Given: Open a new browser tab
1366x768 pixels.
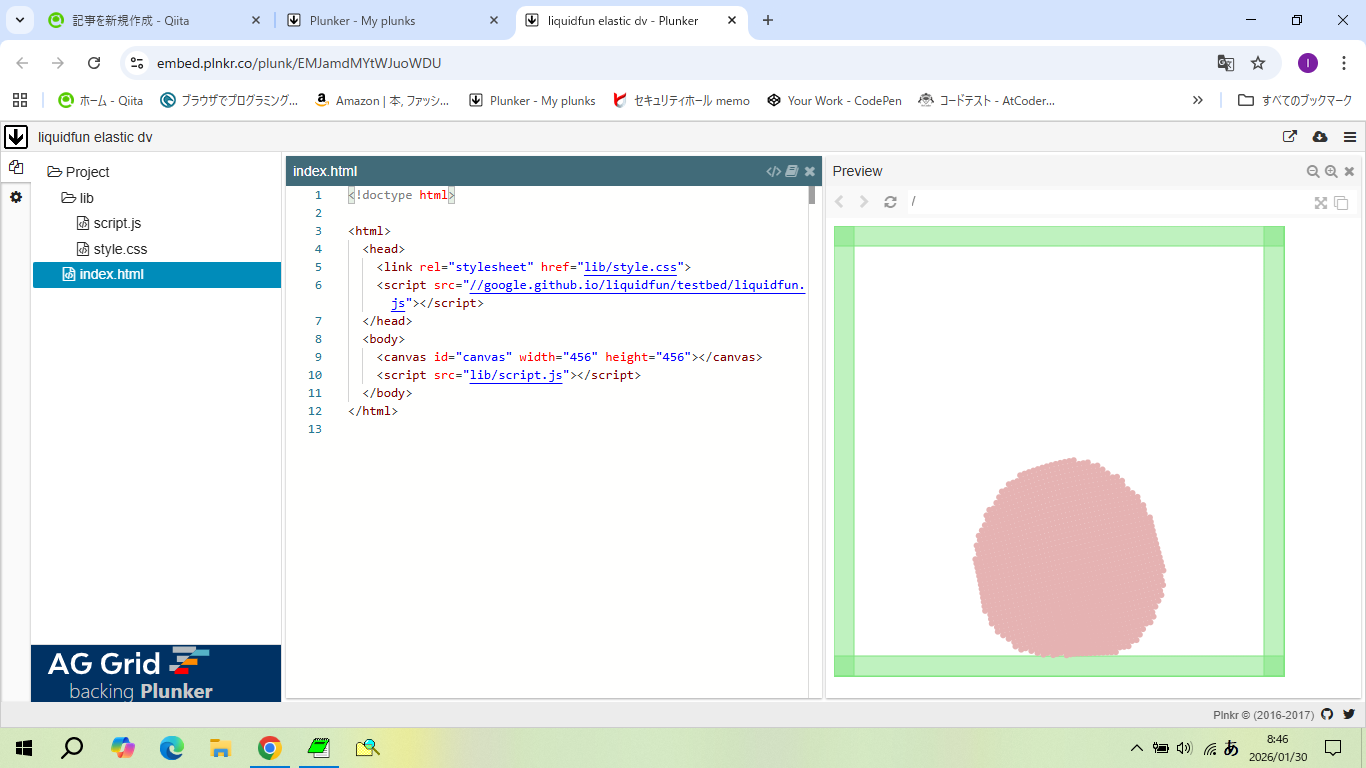Looking at the screenshot, I should [x=768, y=20].
